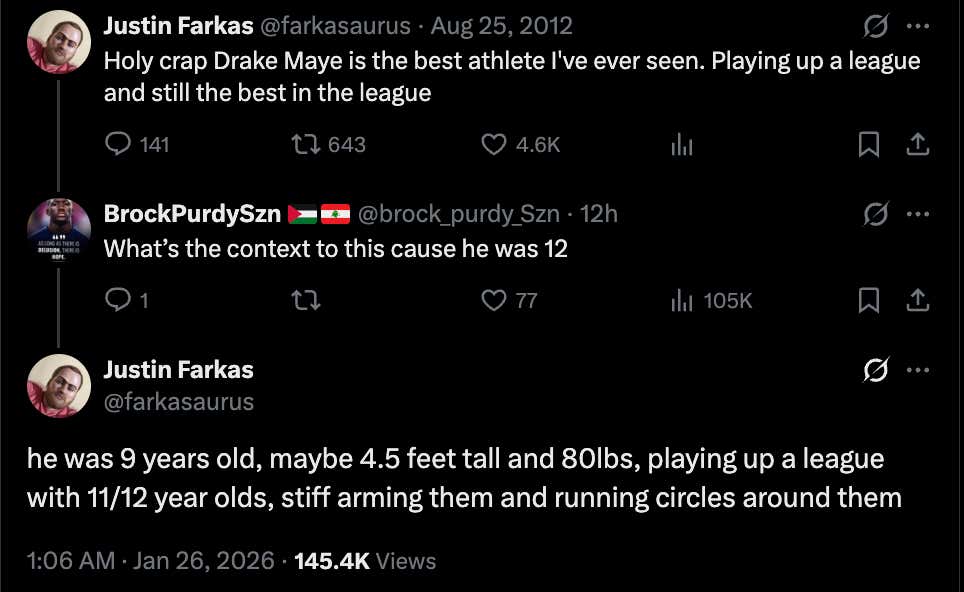Click the share icon on the first tweet
This screenshot has height=592, width=964.
(x=919, y=144)
